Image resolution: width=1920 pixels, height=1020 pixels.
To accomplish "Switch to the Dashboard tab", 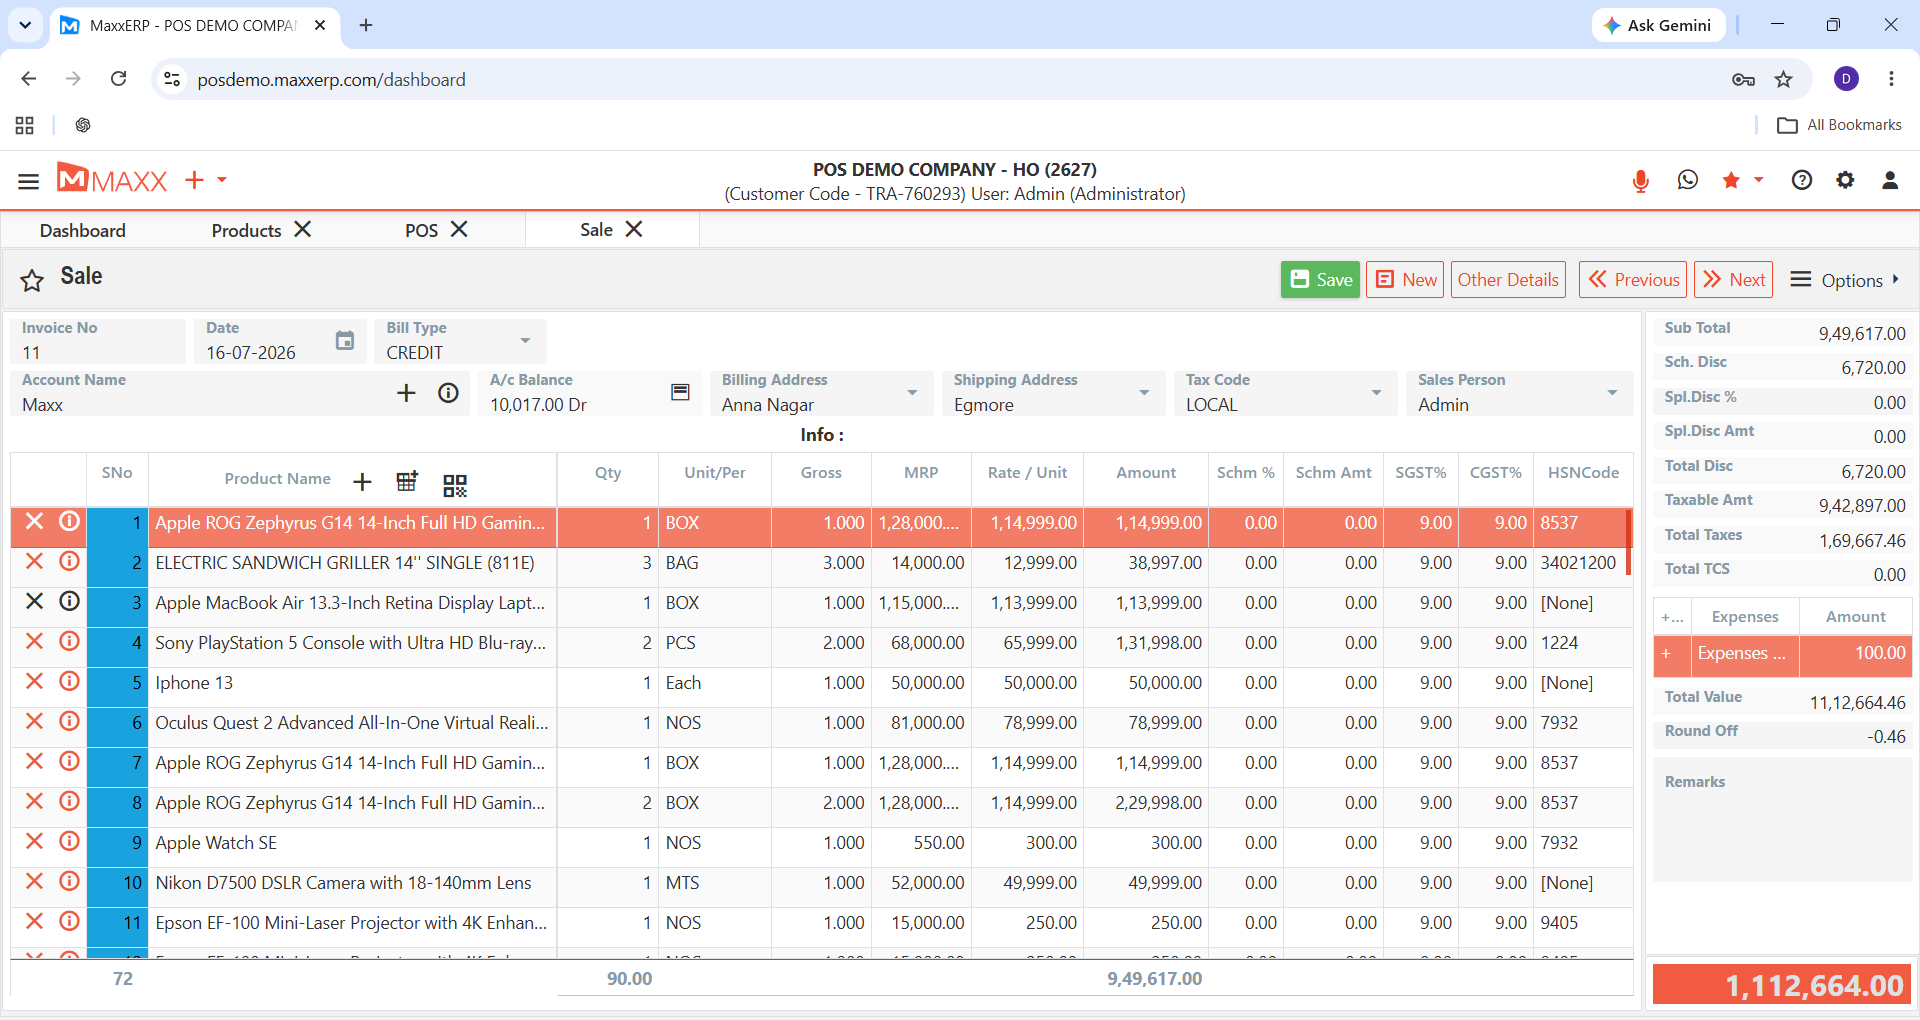I will [83, 231].
